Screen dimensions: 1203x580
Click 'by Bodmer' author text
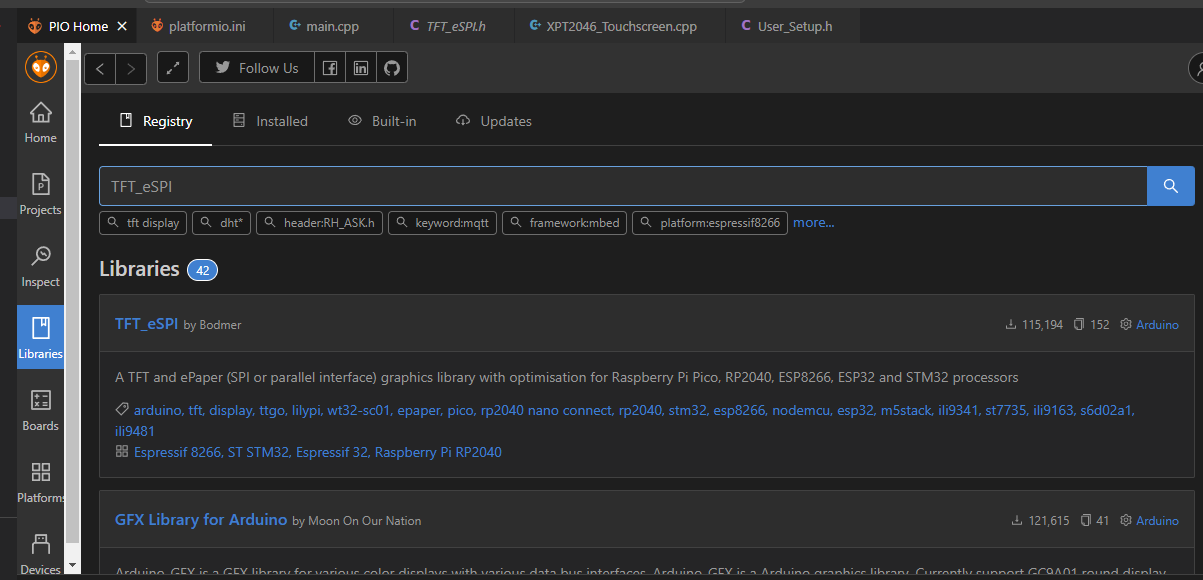tap(213, 325)
